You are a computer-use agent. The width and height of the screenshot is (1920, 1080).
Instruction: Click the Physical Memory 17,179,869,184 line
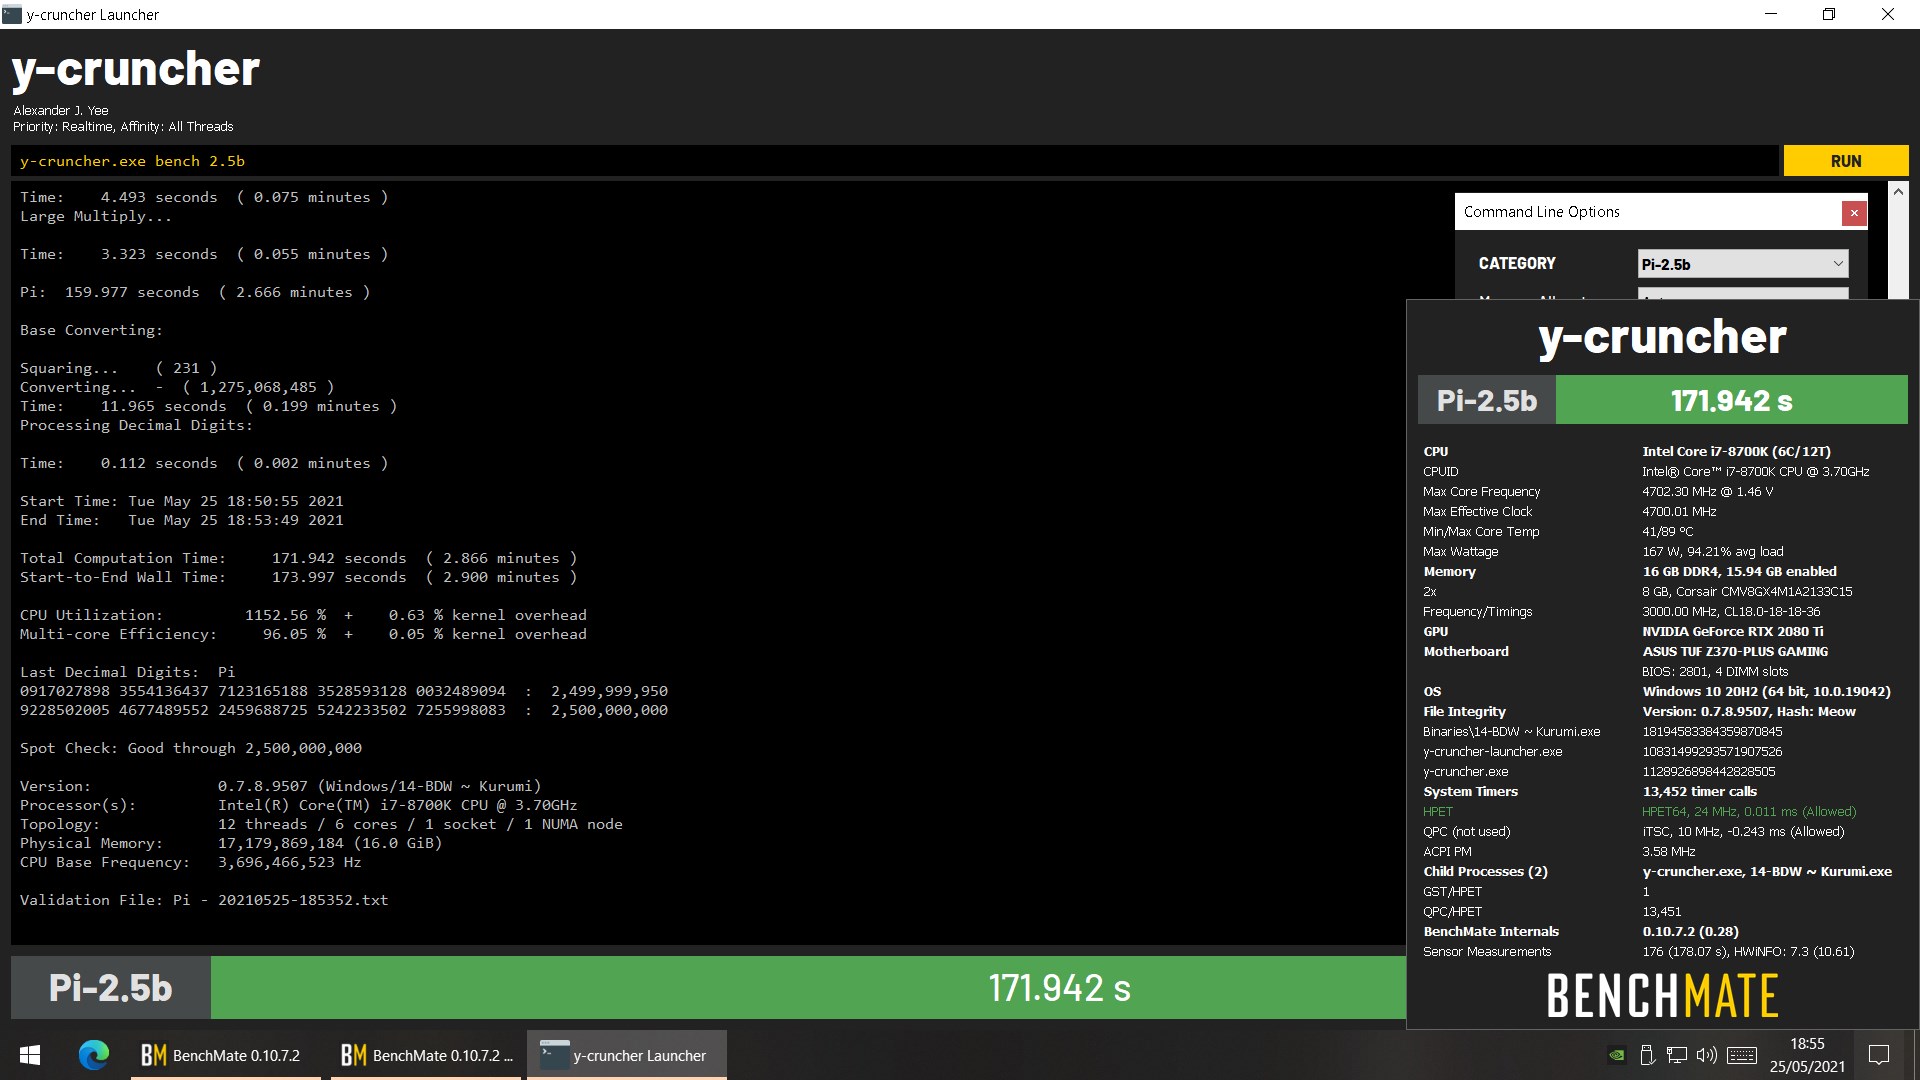pos(231,843)
